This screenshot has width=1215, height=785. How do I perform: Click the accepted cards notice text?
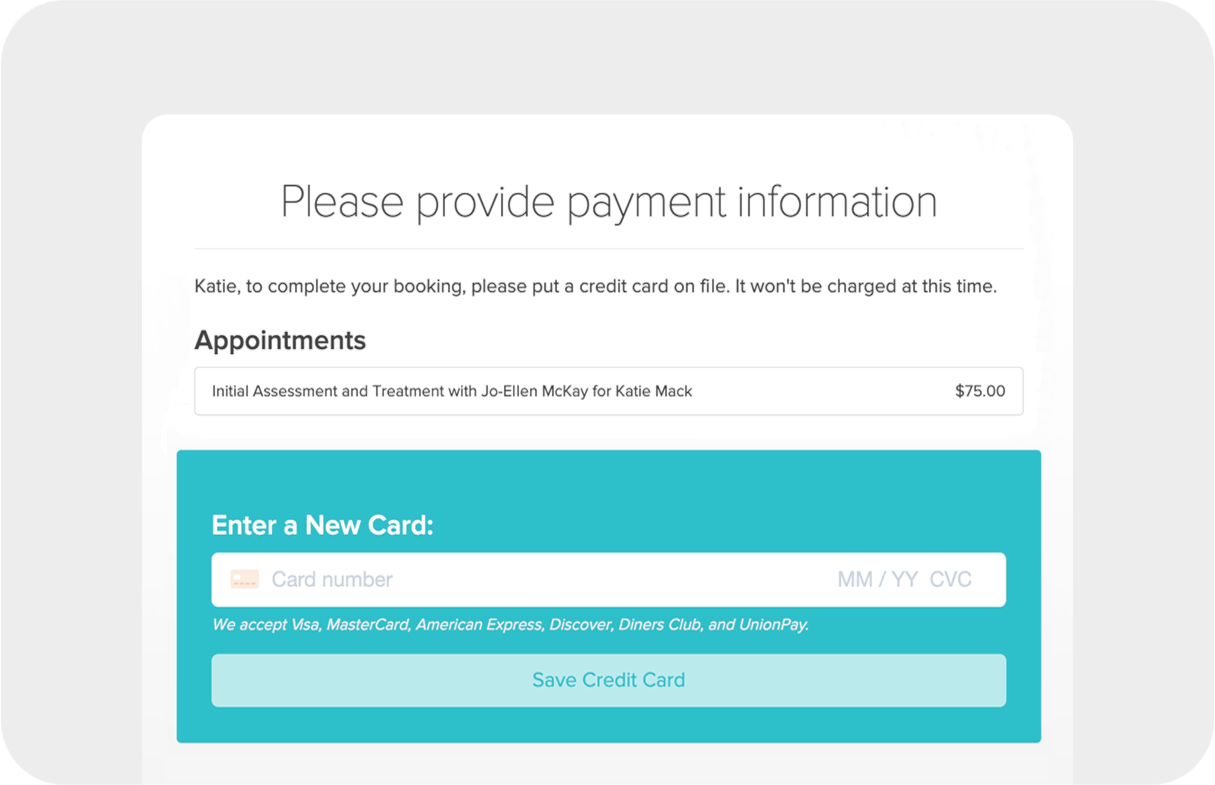[x=510, y=624]
